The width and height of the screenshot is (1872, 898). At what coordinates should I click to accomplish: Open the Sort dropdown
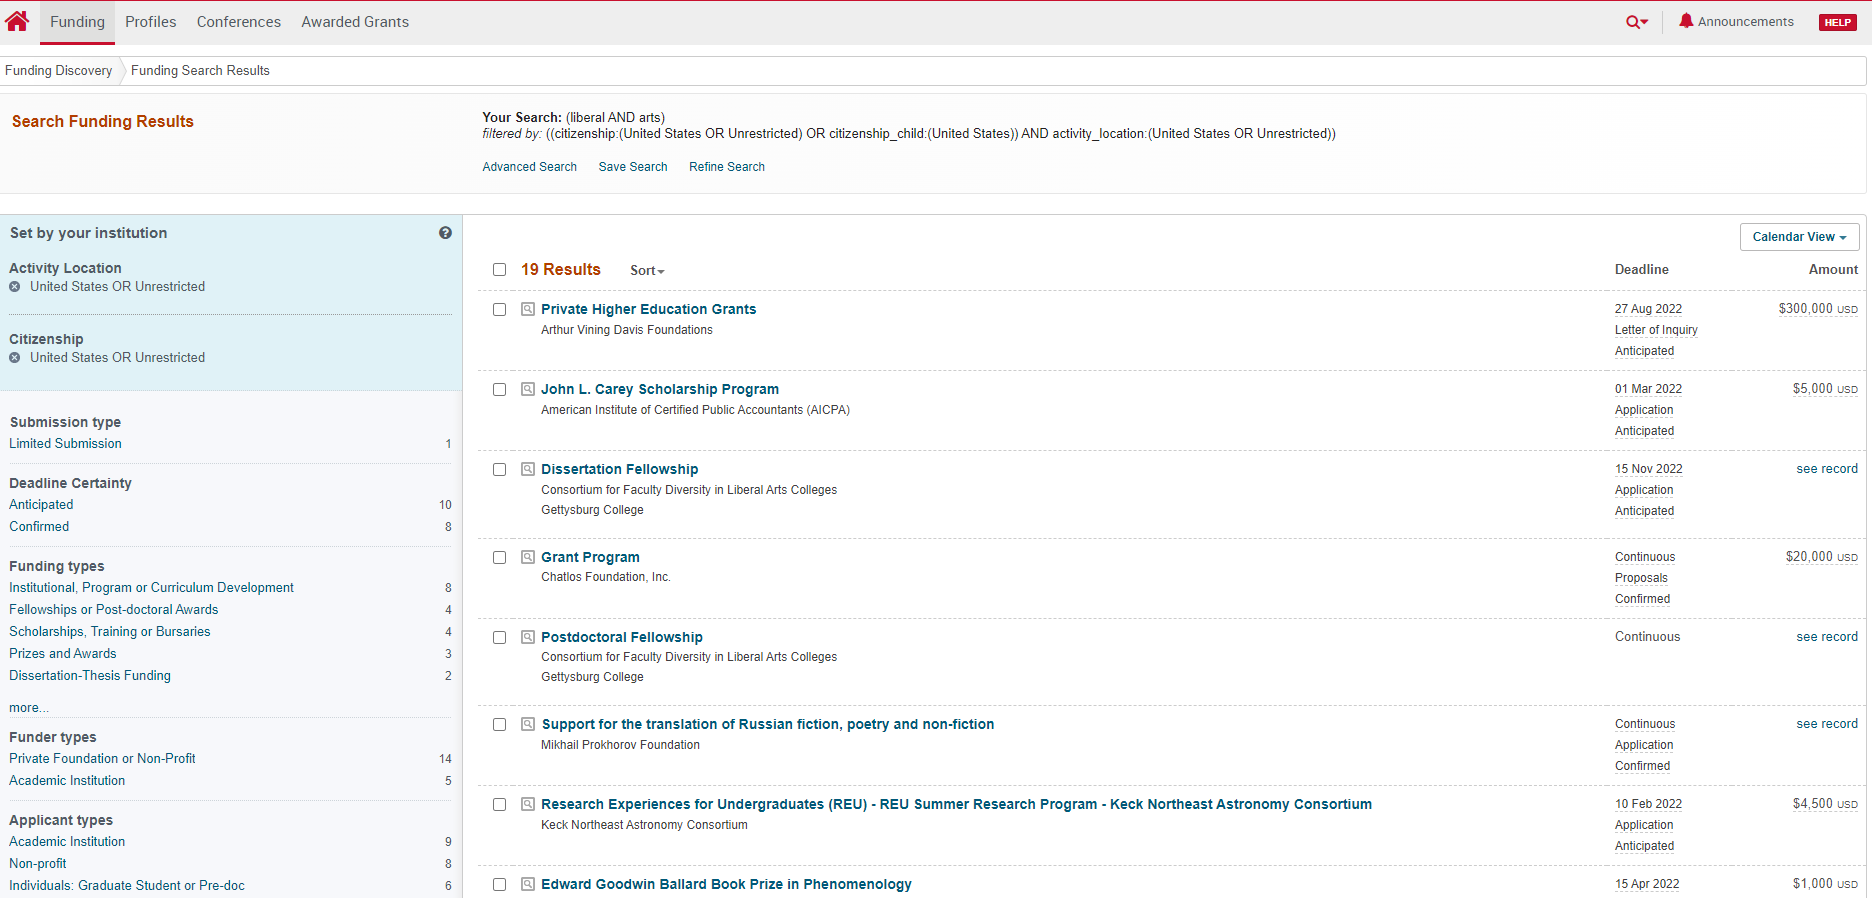click(x=646, y=271)
